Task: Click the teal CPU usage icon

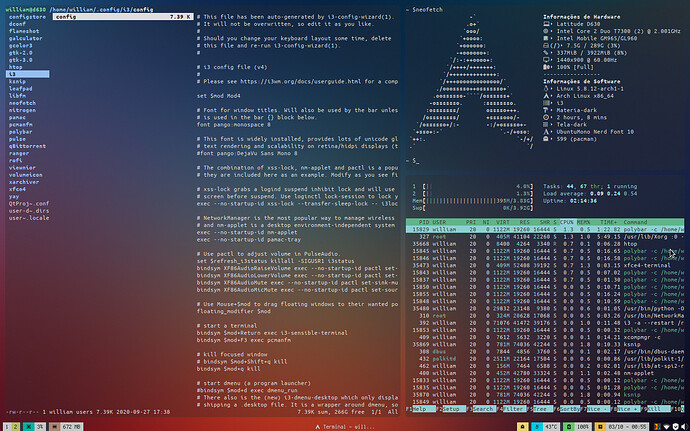Action: point(28,427)
